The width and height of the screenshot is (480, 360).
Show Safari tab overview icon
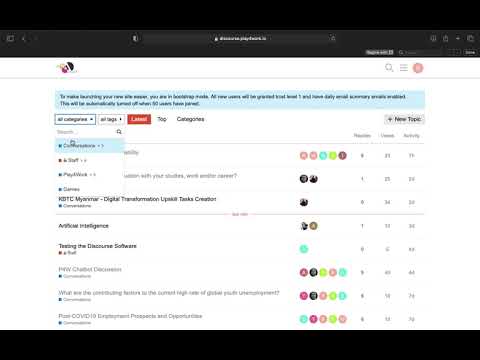tap(470, 38)
